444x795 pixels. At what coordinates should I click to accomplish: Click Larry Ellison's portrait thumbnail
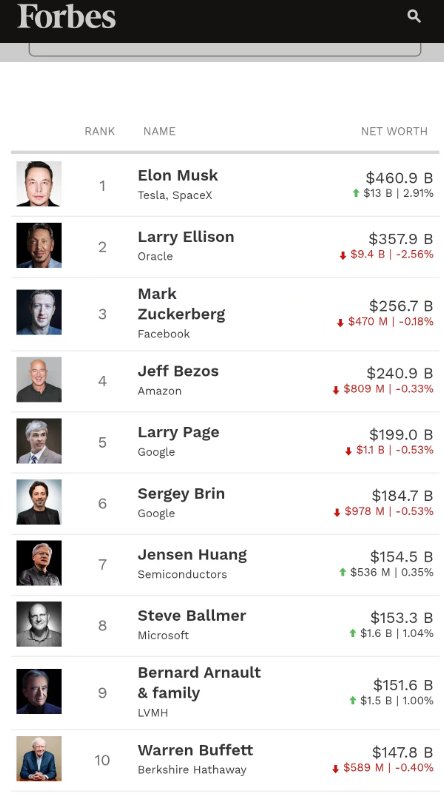click(39, 245)
